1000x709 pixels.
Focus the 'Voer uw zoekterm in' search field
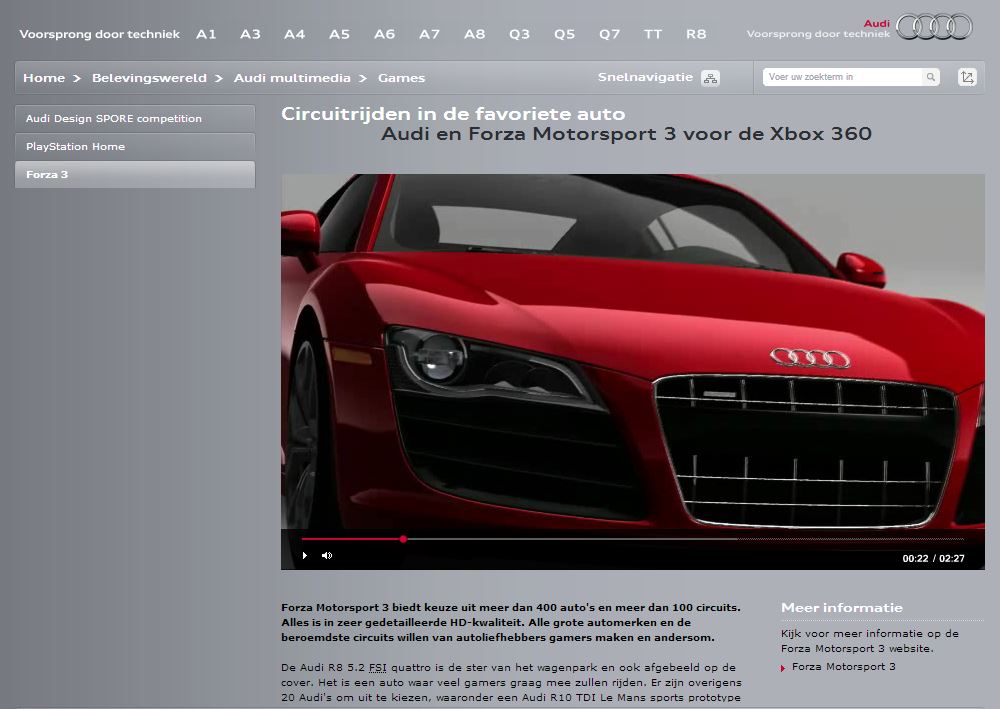(842, 77)
